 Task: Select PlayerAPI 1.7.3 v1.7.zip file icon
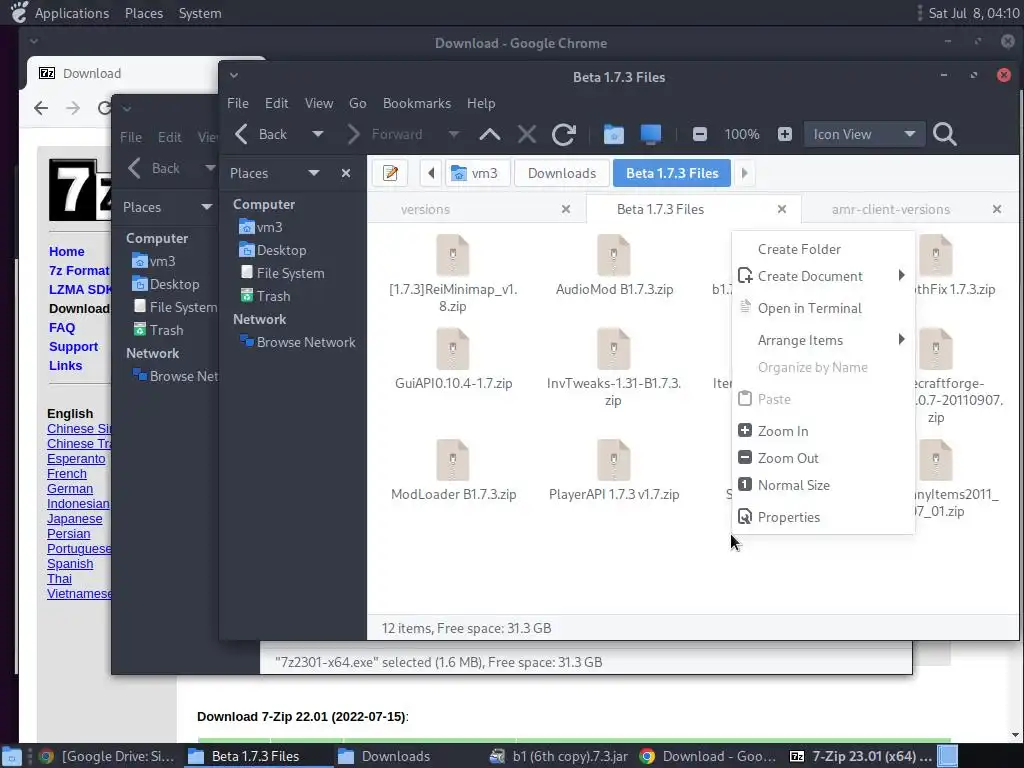point(613,460)
